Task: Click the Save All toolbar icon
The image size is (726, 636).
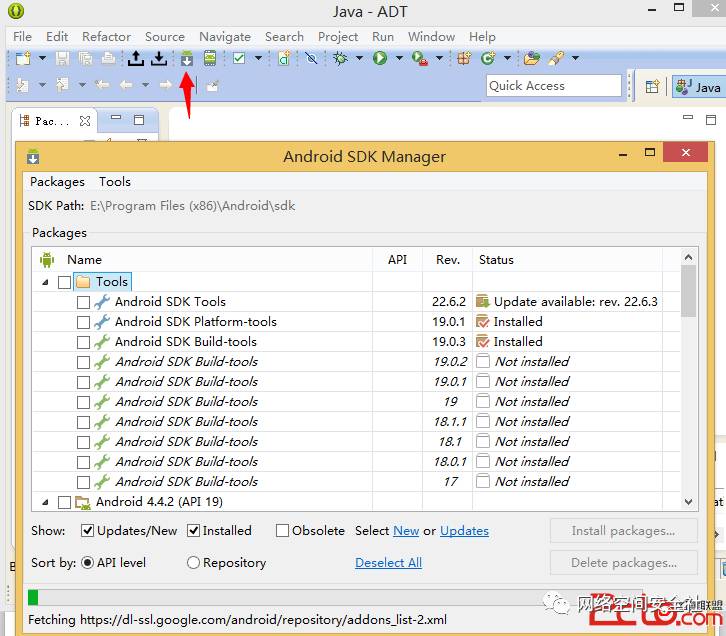Action: [x=85, y=58]
